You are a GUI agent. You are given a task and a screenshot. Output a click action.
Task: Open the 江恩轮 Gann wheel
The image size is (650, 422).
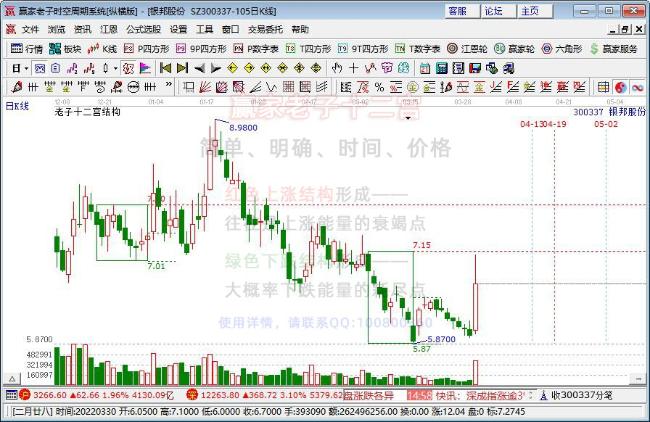tap(467, 49)
